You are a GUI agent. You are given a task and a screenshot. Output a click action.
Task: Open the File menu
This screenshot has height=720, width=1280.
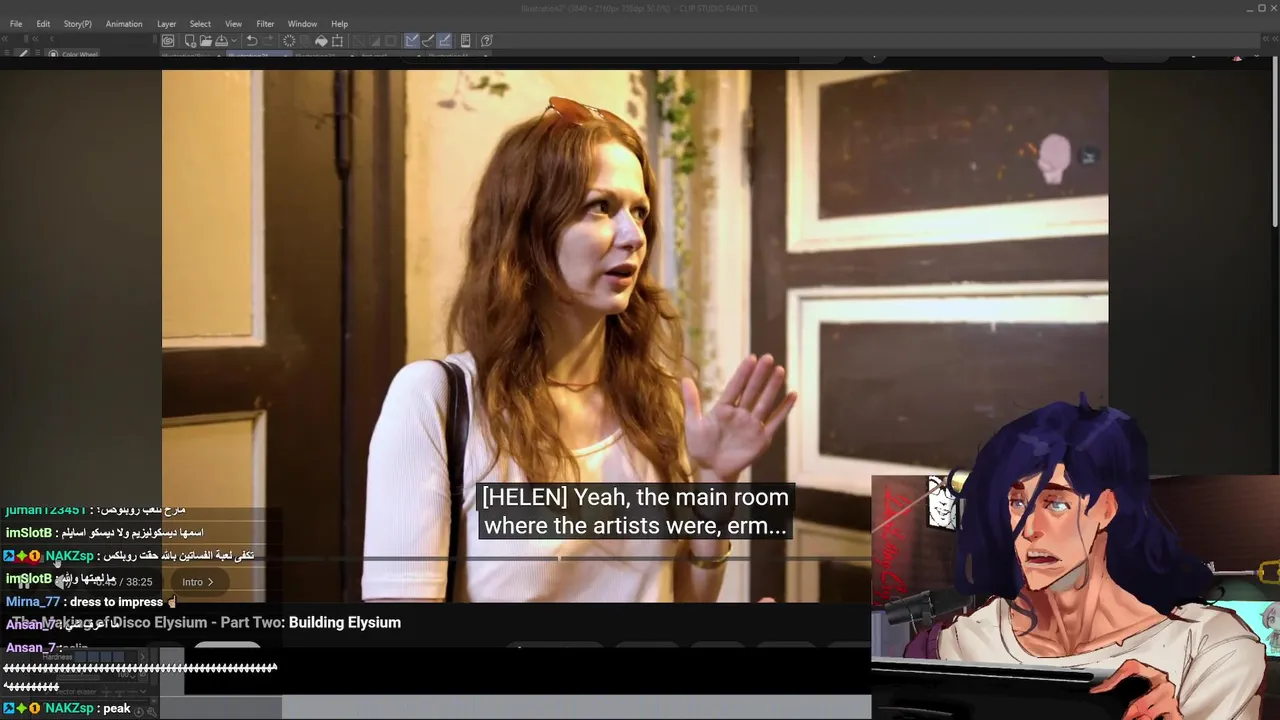click(16, 24)
